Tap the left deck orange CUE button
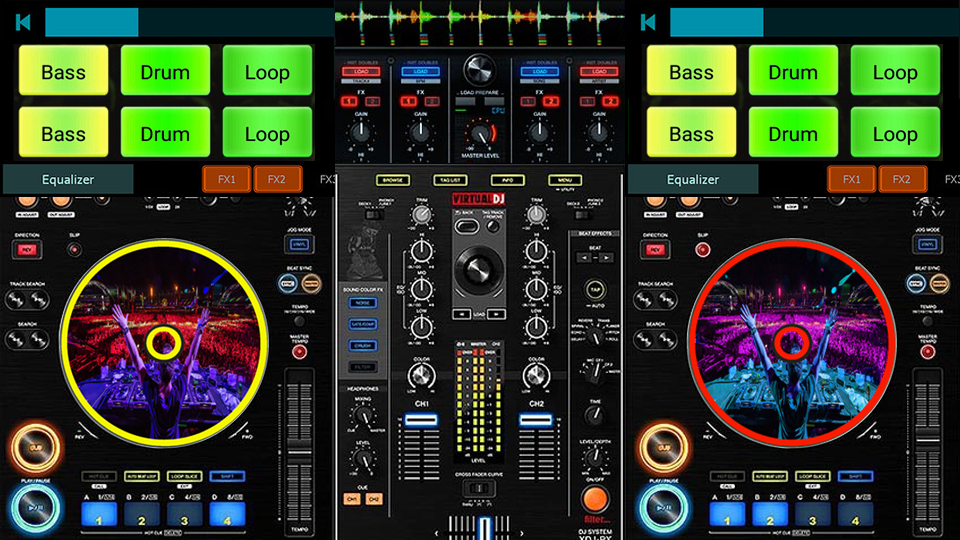960x540 pixels. (36, 448)
